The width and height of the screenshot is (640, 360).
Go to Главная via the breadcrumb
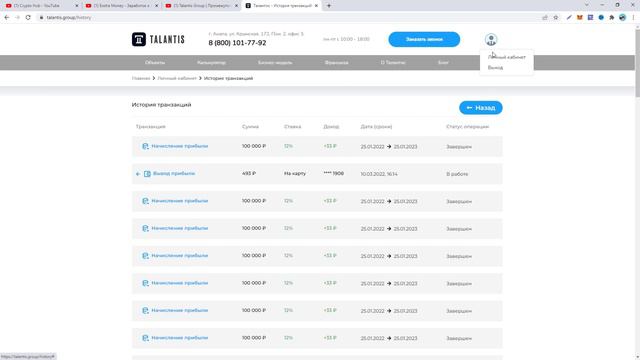tap(141, 78)
